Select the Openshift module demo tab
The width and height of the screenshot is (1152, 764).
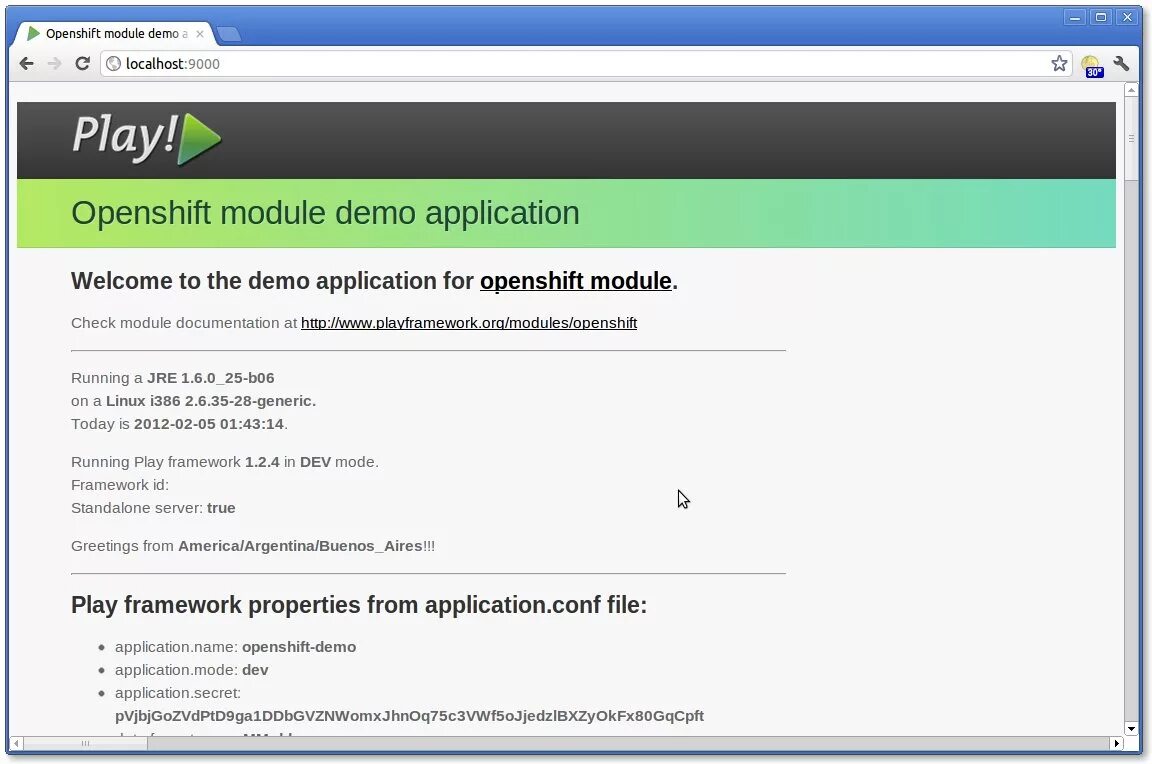116,34
